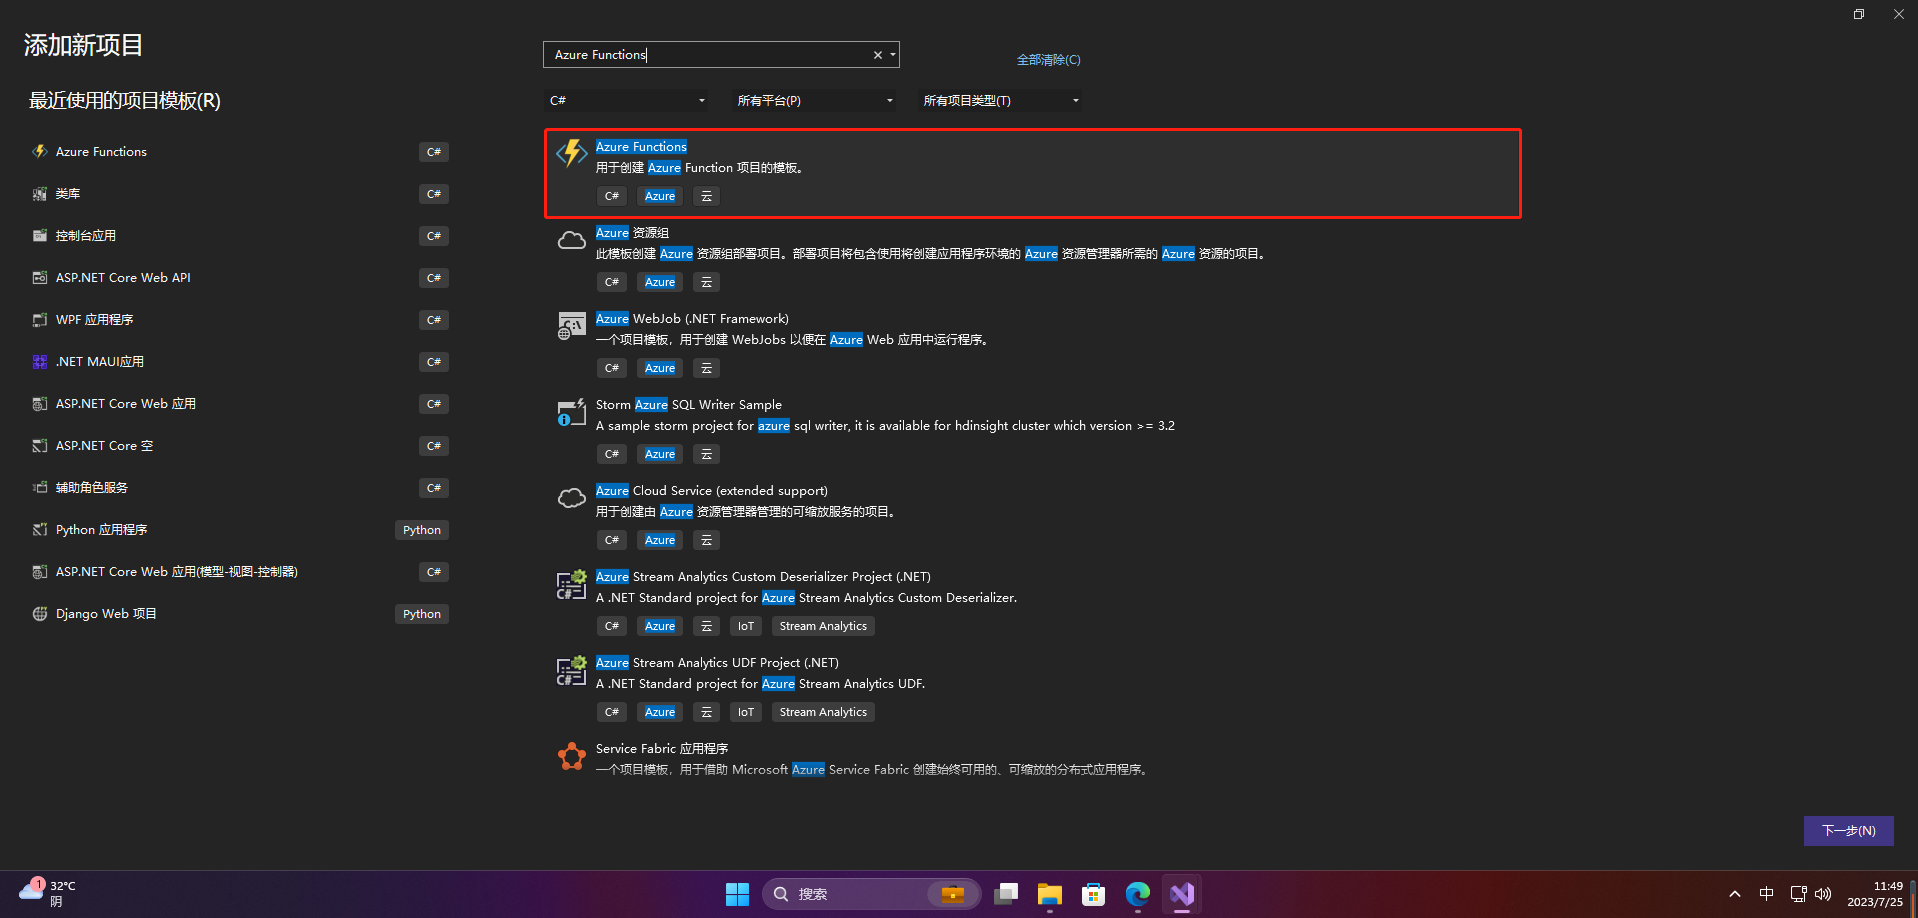Open Microsoft Edge from the taskbar
Image resolution: width=1918 pixels, height=918 pixels.
(1138, 894)
